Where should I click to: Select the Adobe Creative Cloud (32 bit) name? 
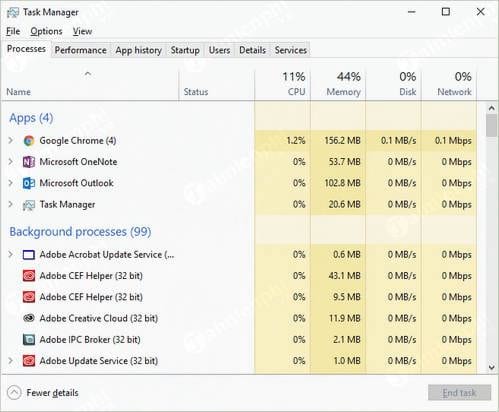tap(99, 318)
